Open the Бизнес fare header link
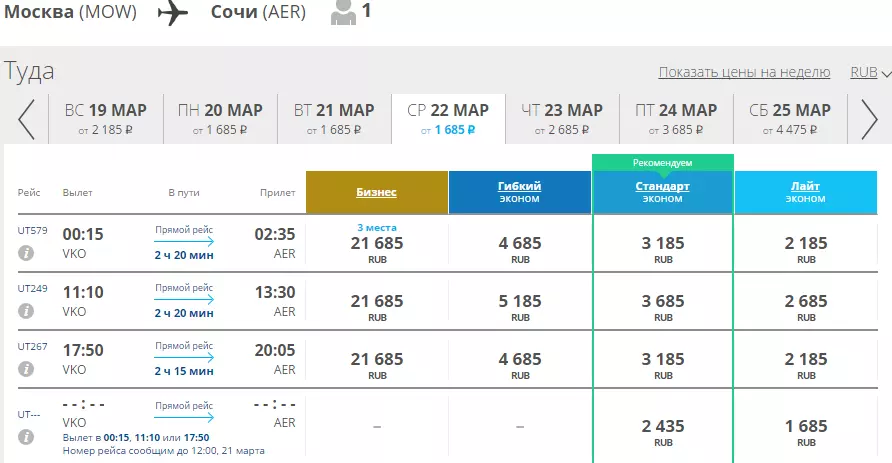Image resolution: width=892 pixels, height=463 pixels. 377,192
